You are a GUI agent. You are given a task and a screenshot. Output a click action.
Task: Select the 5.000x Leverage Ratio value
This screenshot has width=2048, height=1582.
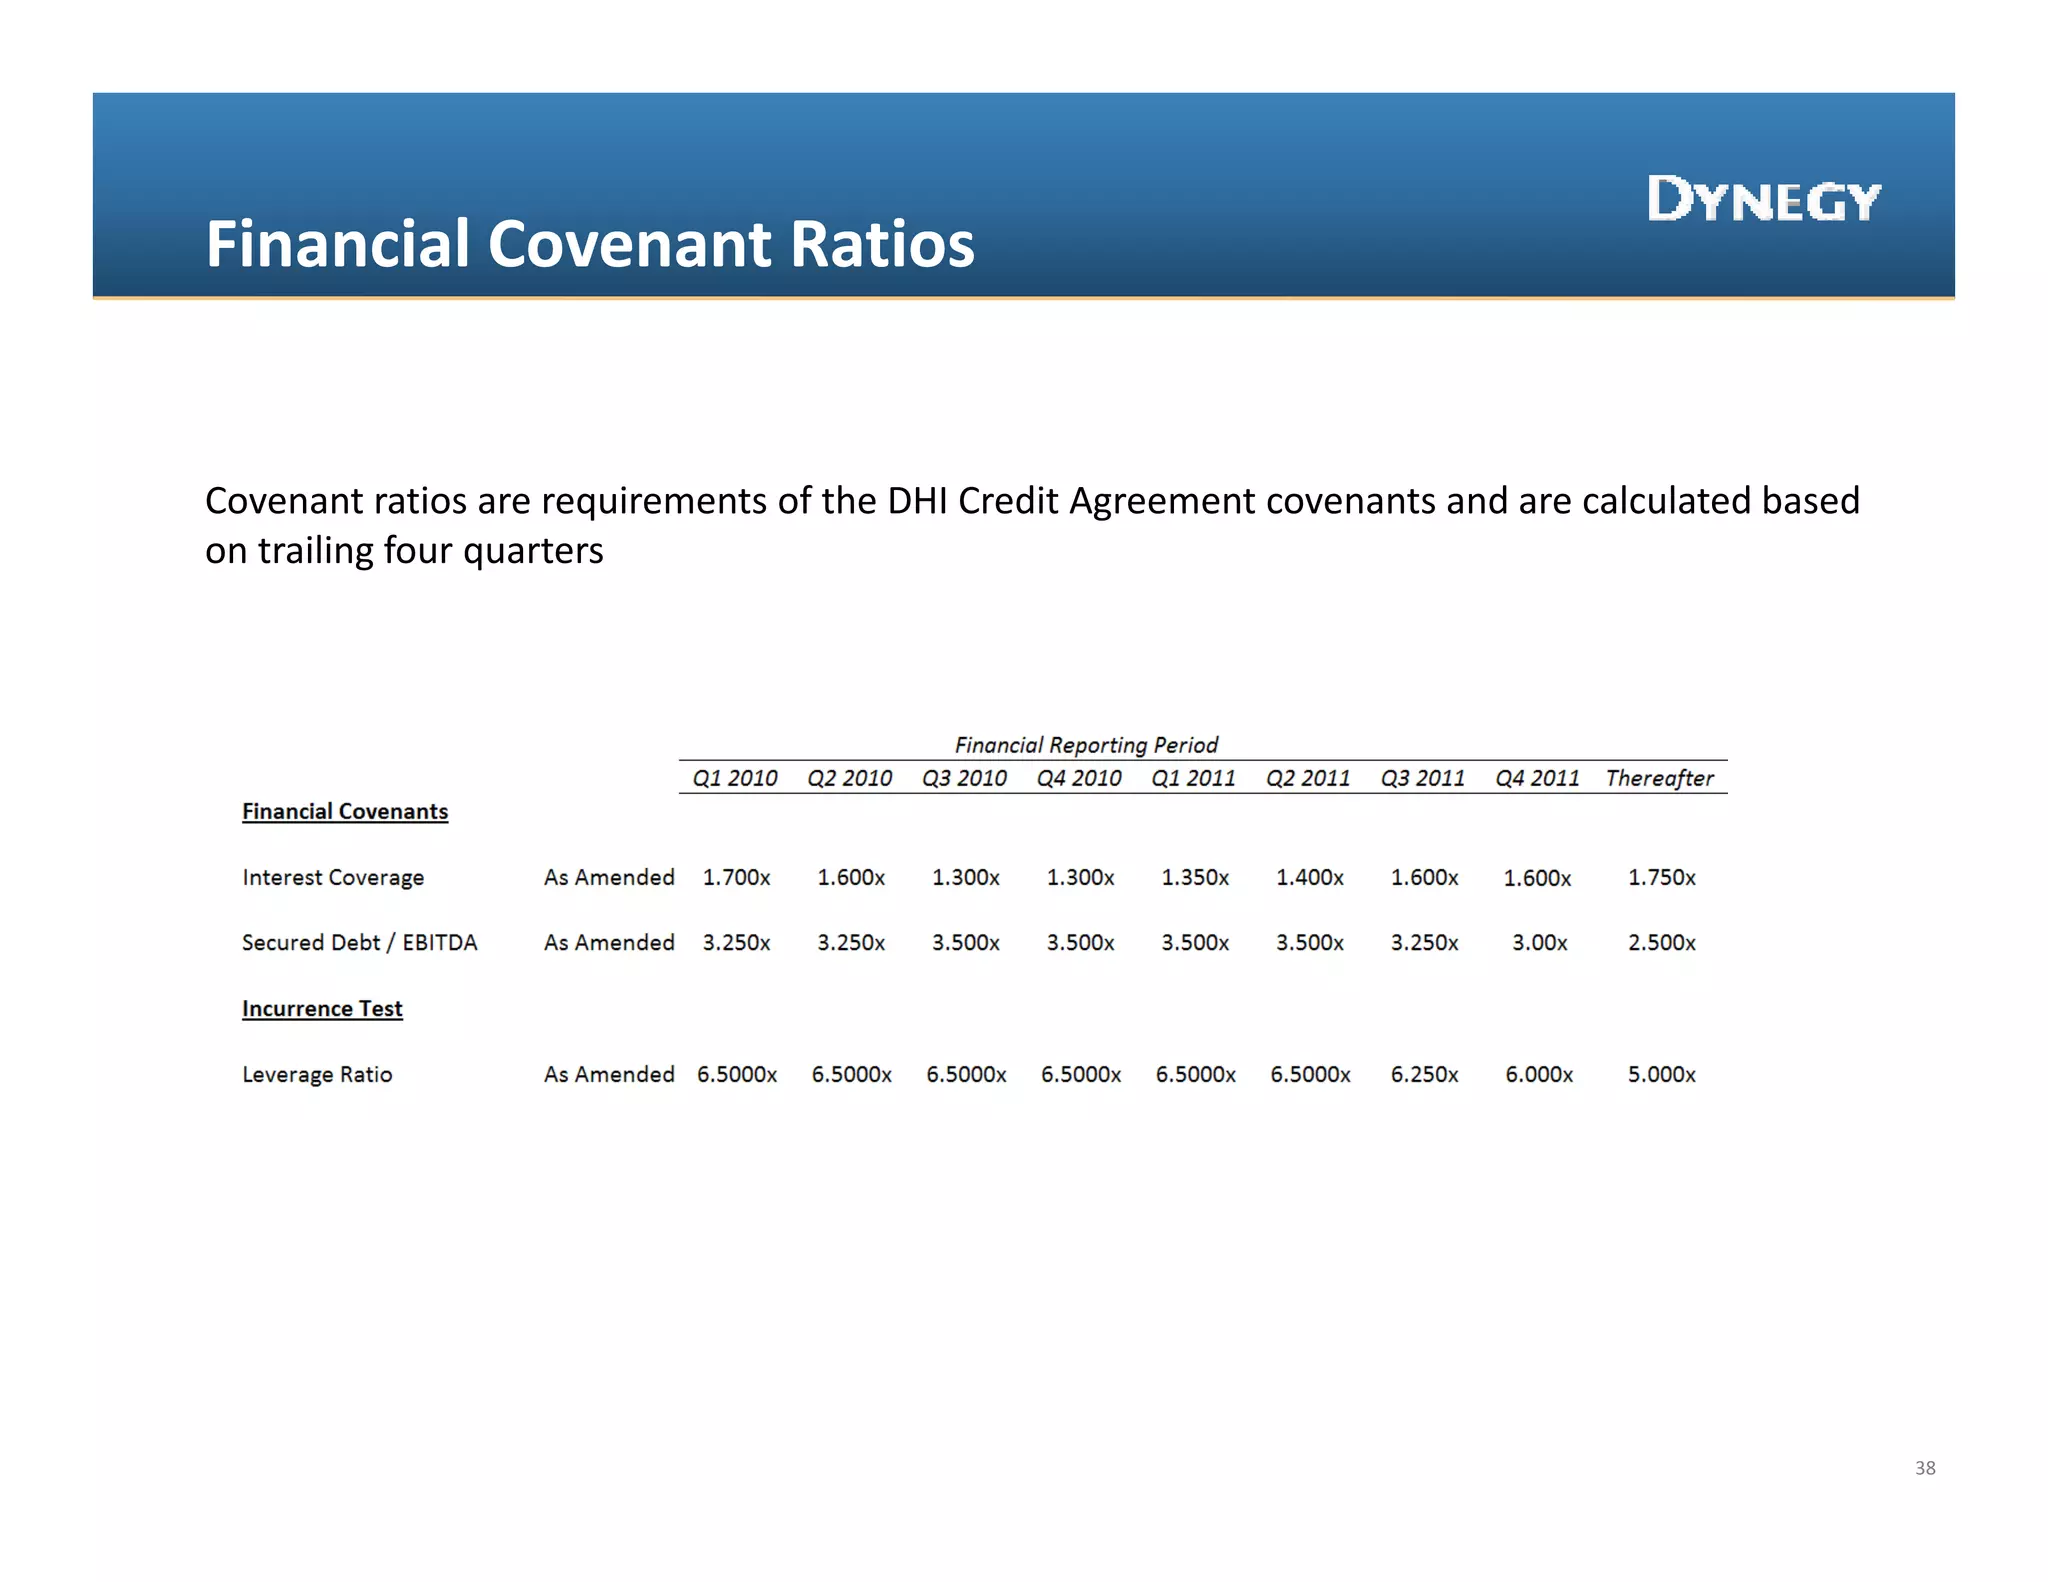(x=1662, y=1074)
